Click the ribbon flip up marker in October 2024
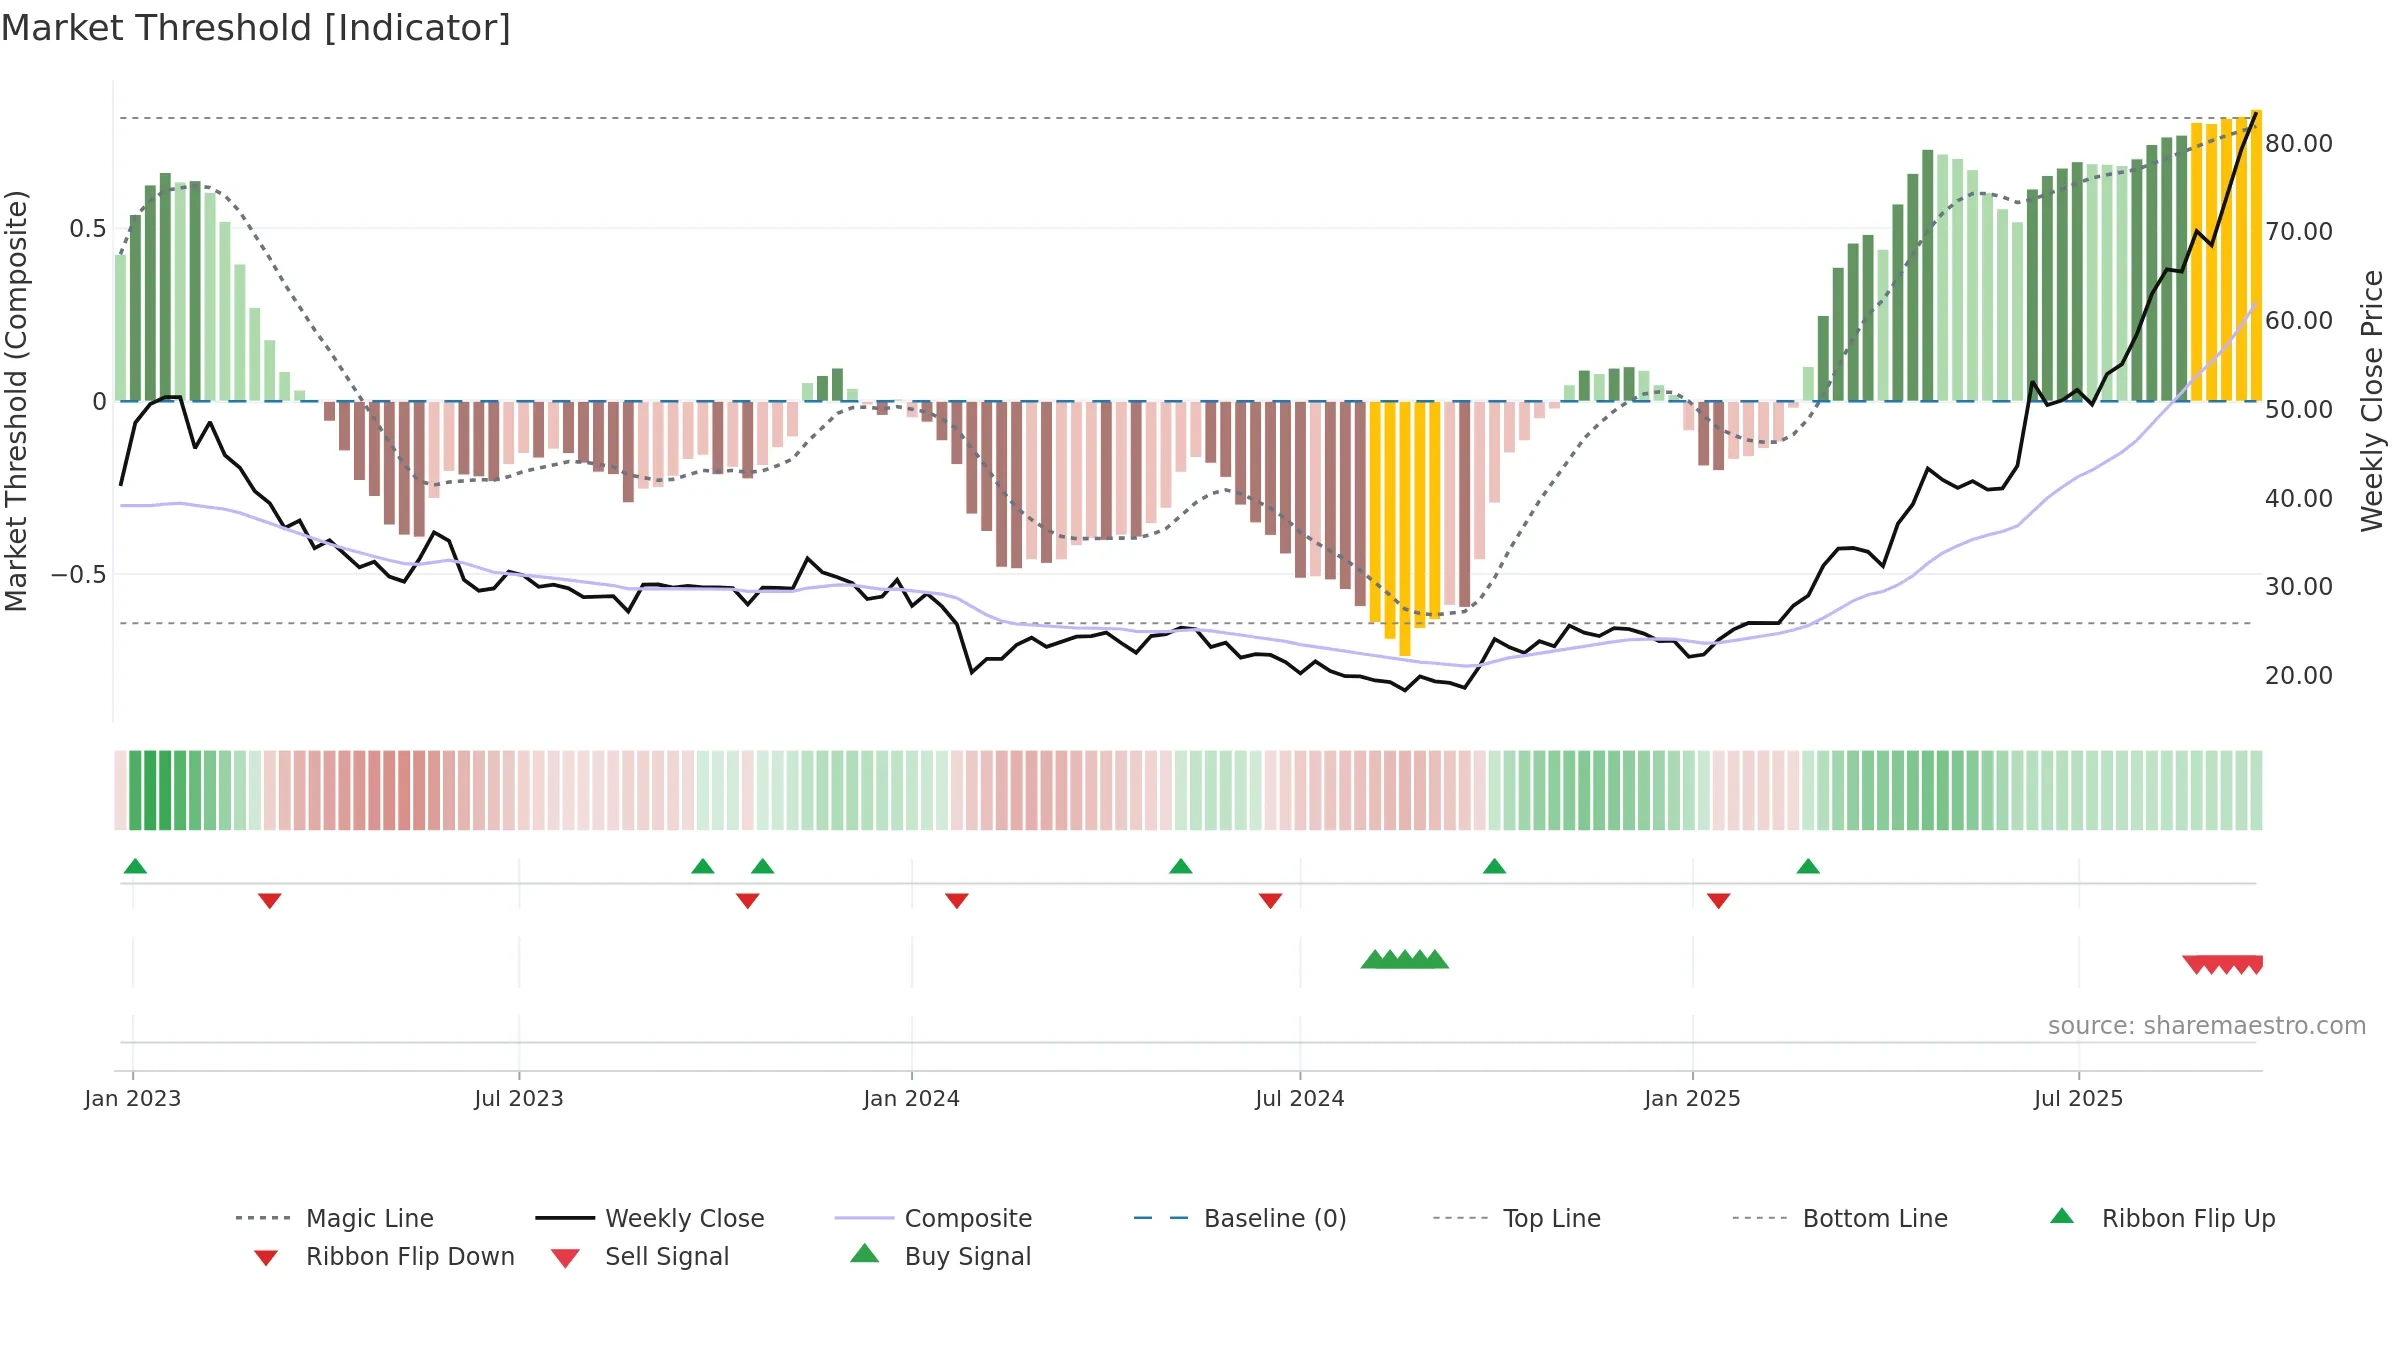This screenshot has width=2400, height=1350. (1495, 866)
